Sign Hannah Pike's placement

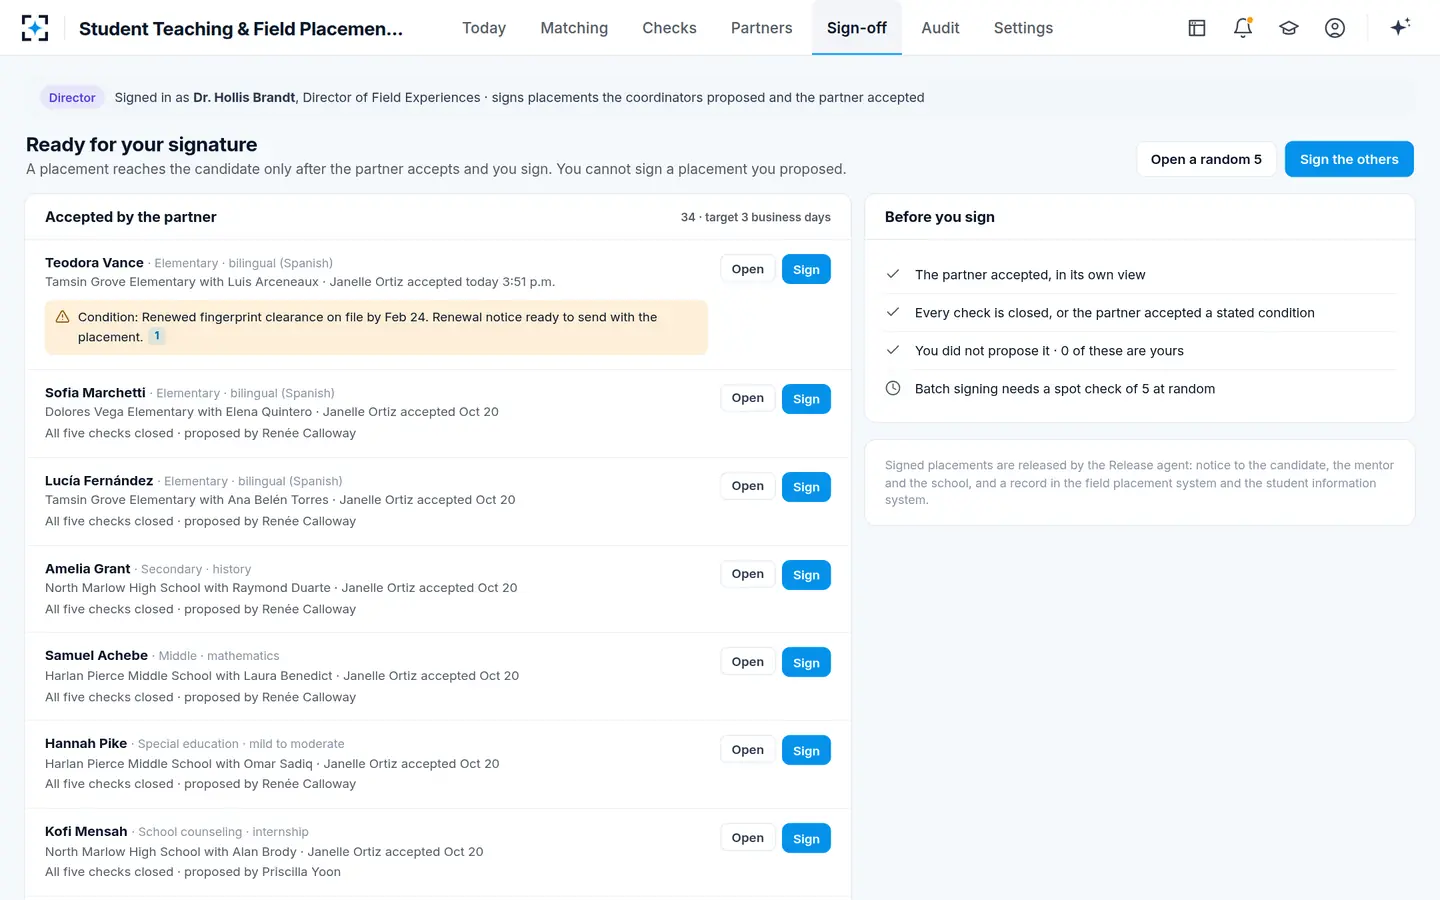pyautogui.click(x=806, y=751)
